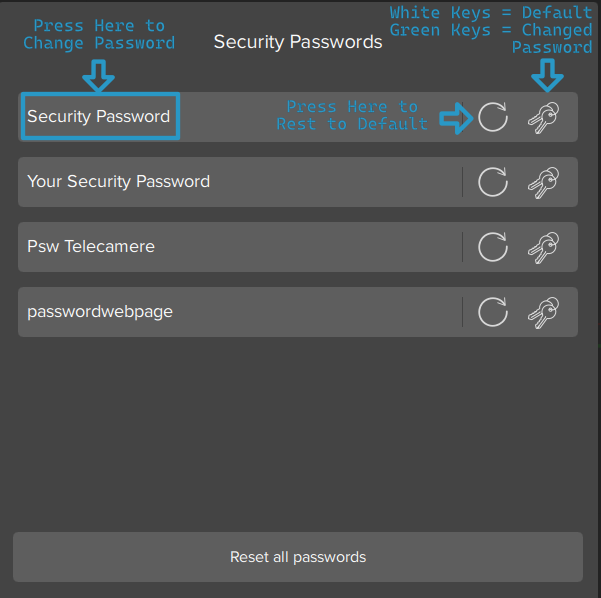Click the "White Keys = Default" legend text

pyautogui.click(x=491, y=12)
